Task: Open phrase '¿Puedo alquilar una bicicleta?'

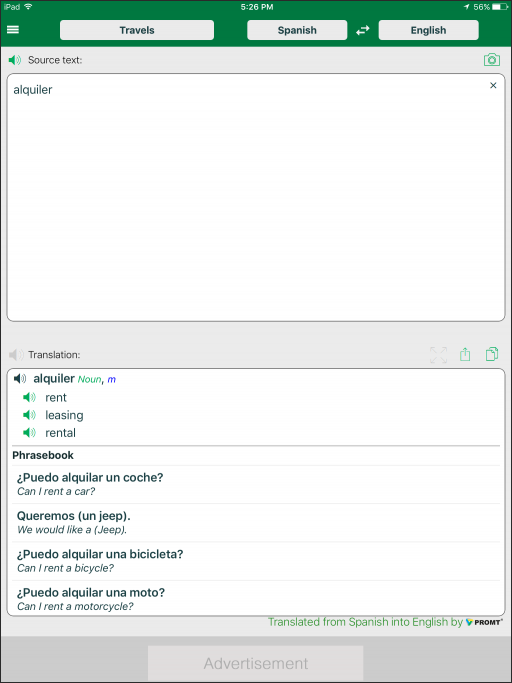Action: [256, 561]
